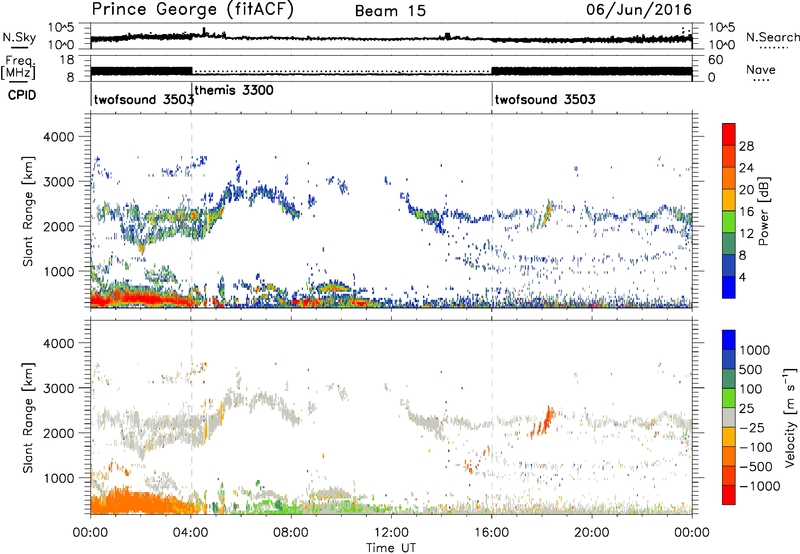
Task: Pick the gray Velocity segment between 25 and -25
Action: tap(729, 417)
